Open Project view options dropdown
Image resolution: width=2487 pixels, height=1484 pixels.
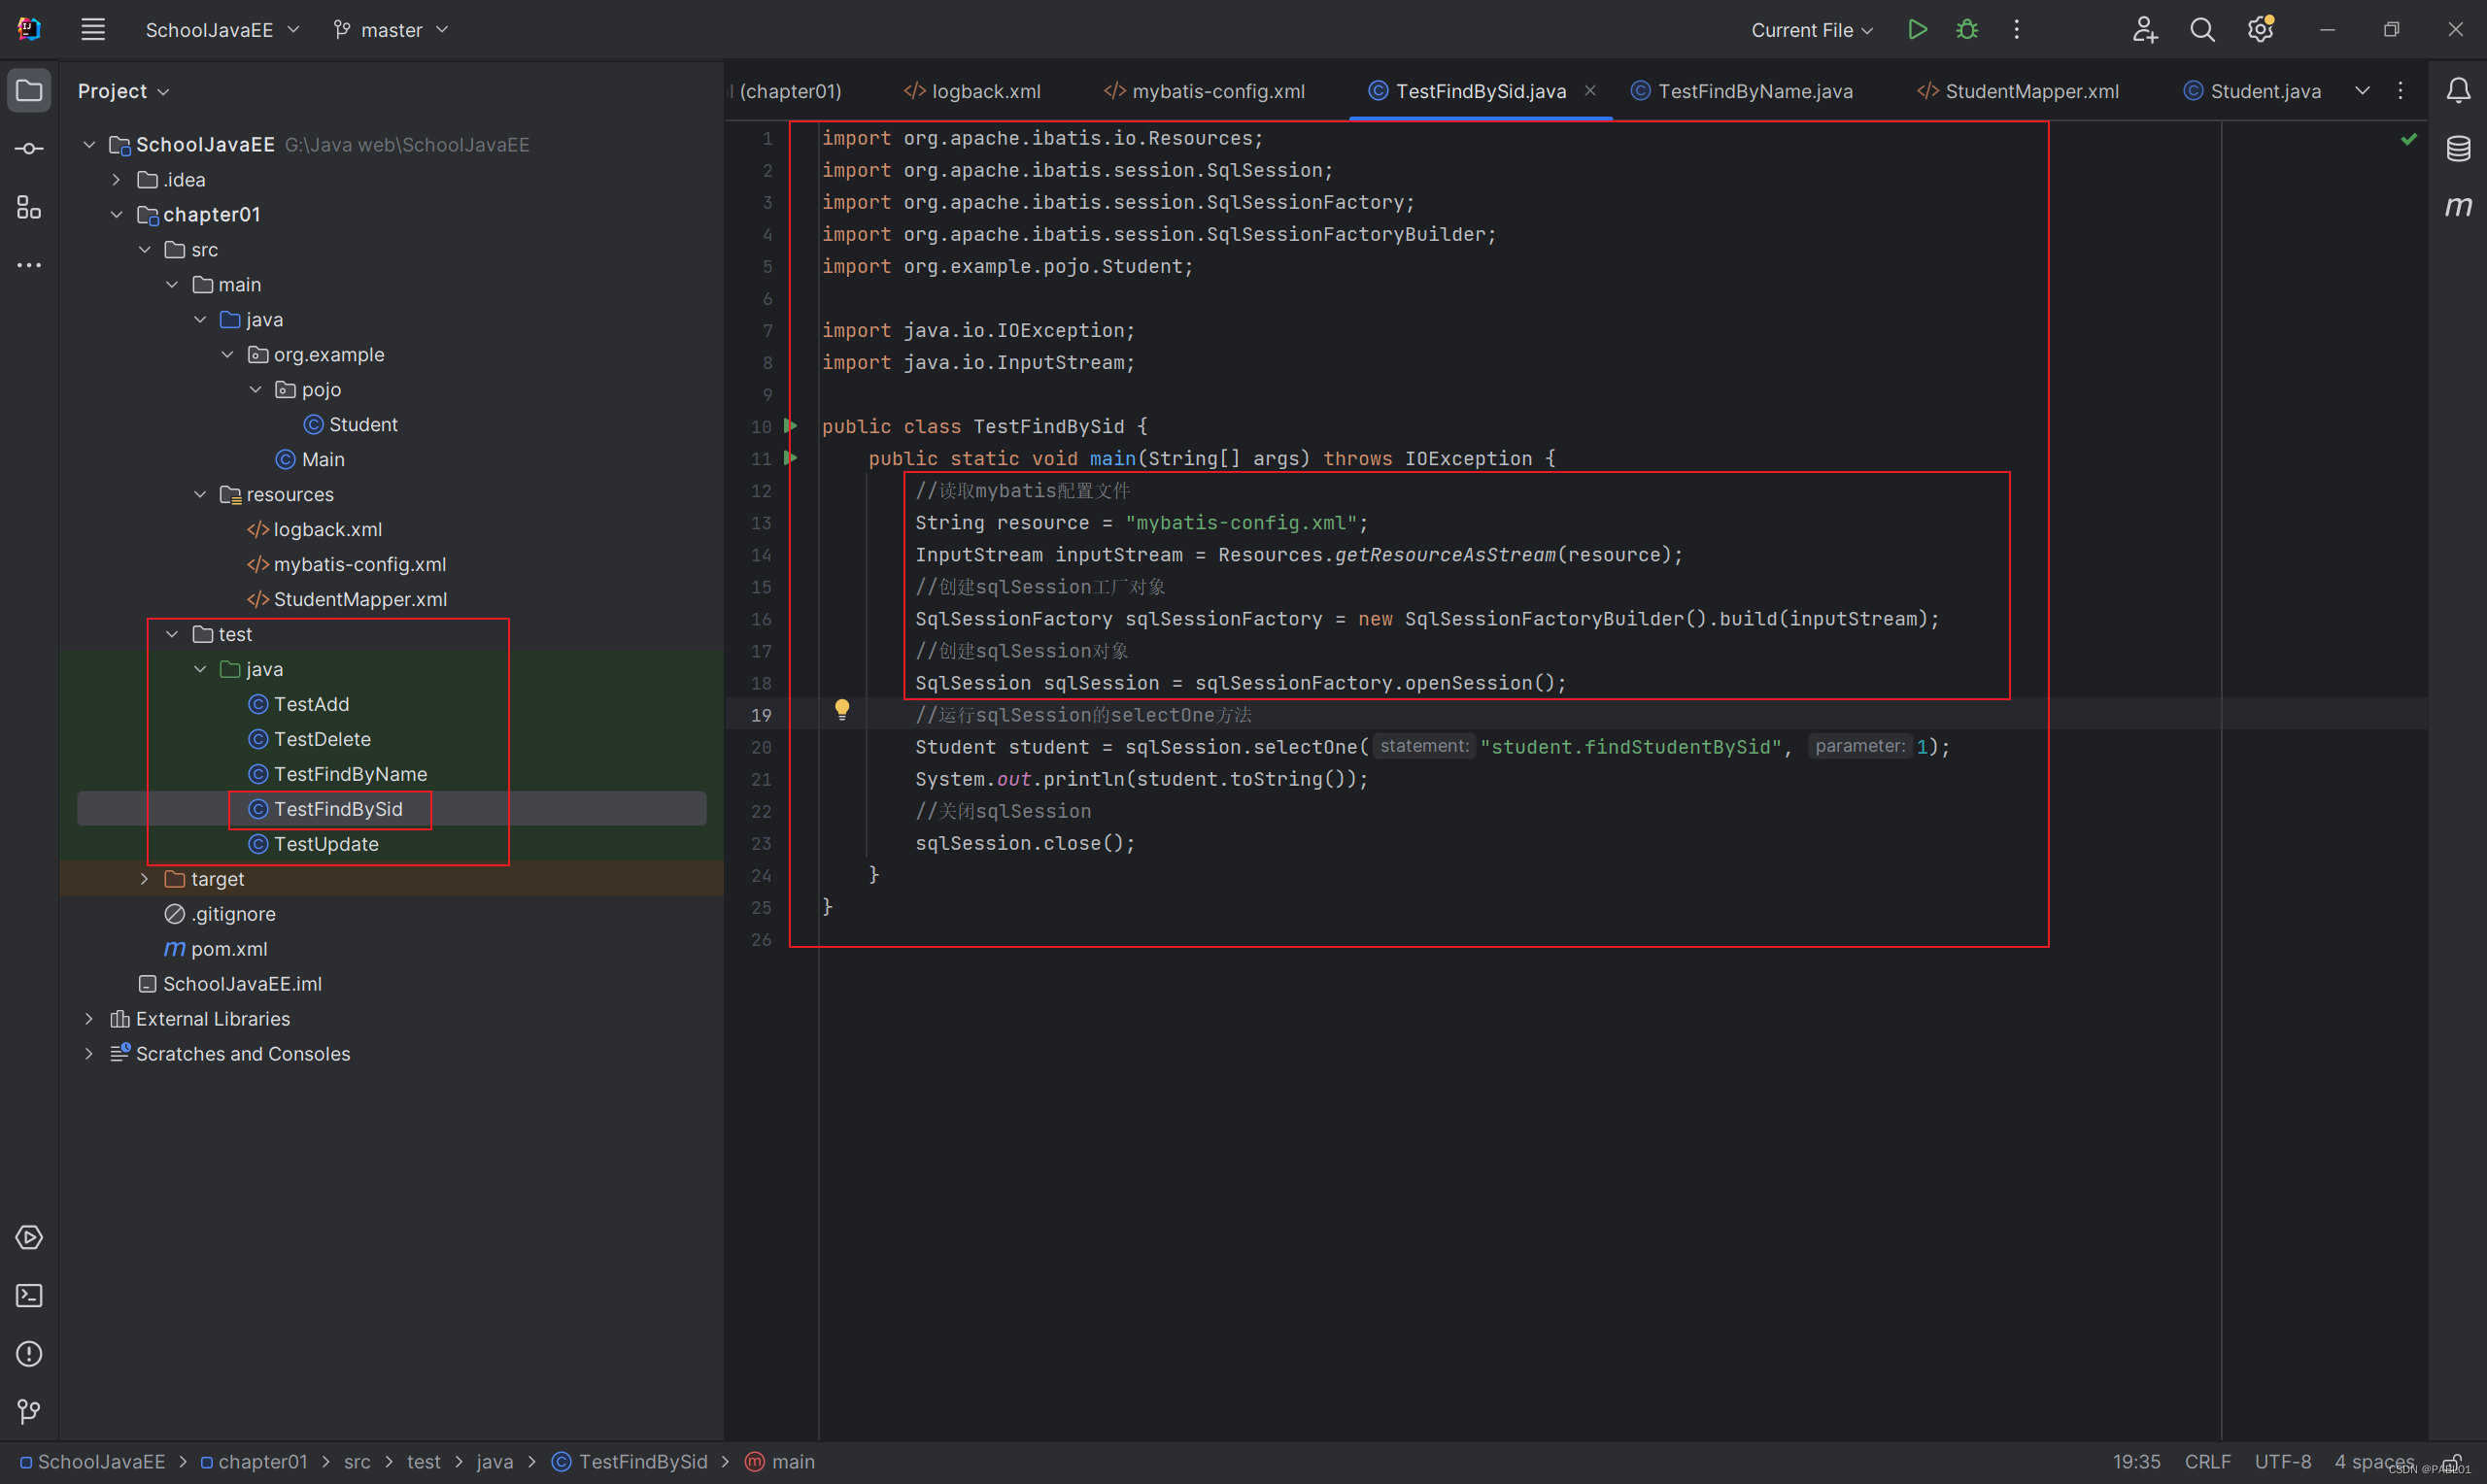point(123,91)
